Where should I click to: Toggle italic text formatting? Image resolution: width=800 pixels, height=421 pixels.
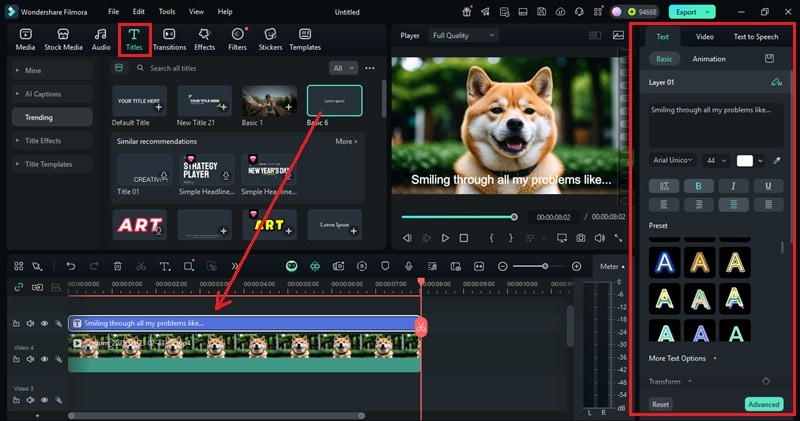click(733, 186)
